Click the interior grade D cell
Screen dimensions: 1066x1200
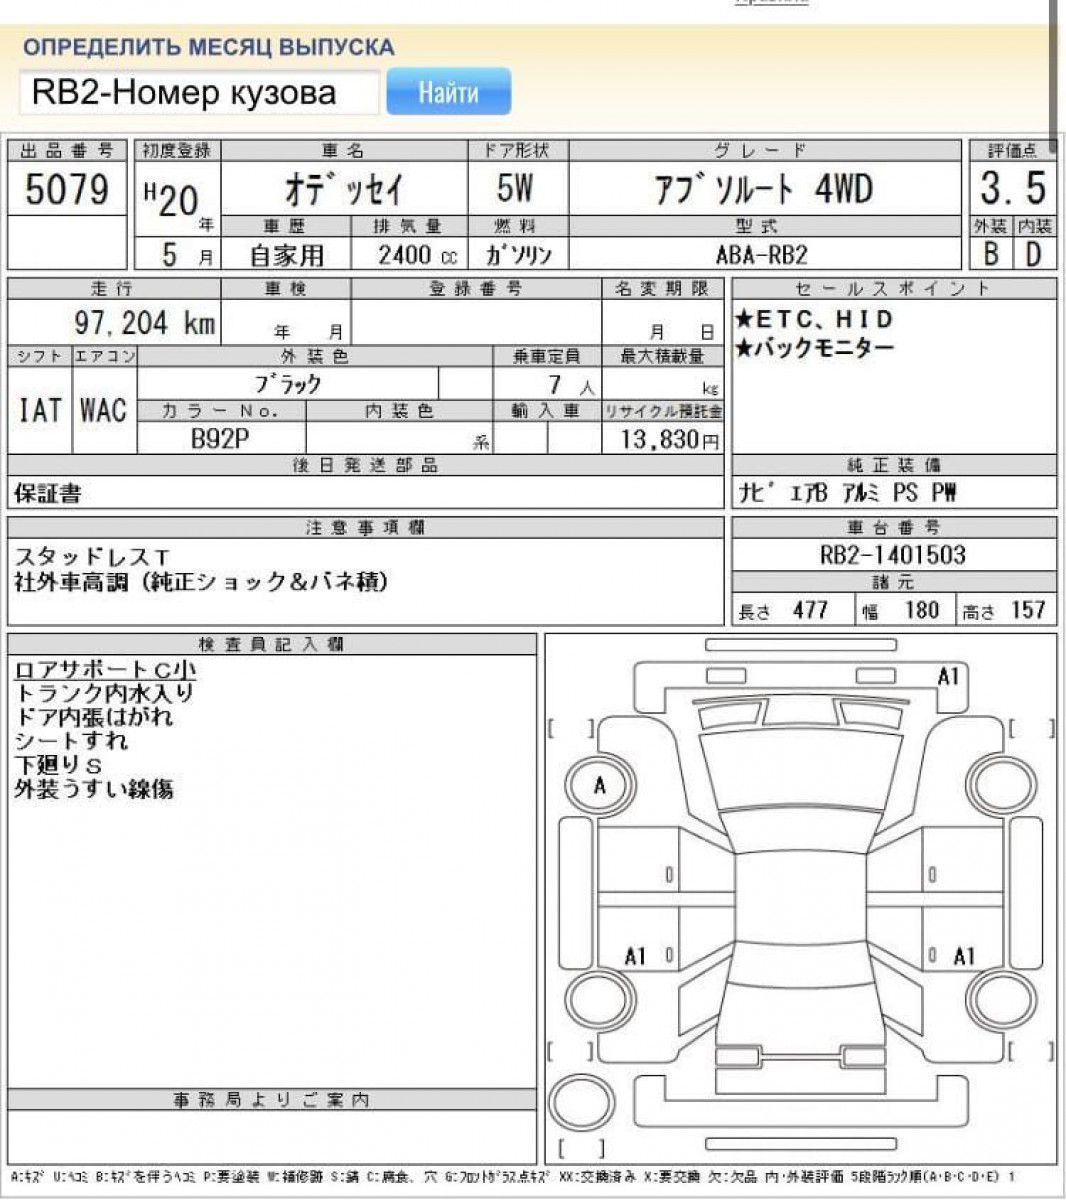1035,254
